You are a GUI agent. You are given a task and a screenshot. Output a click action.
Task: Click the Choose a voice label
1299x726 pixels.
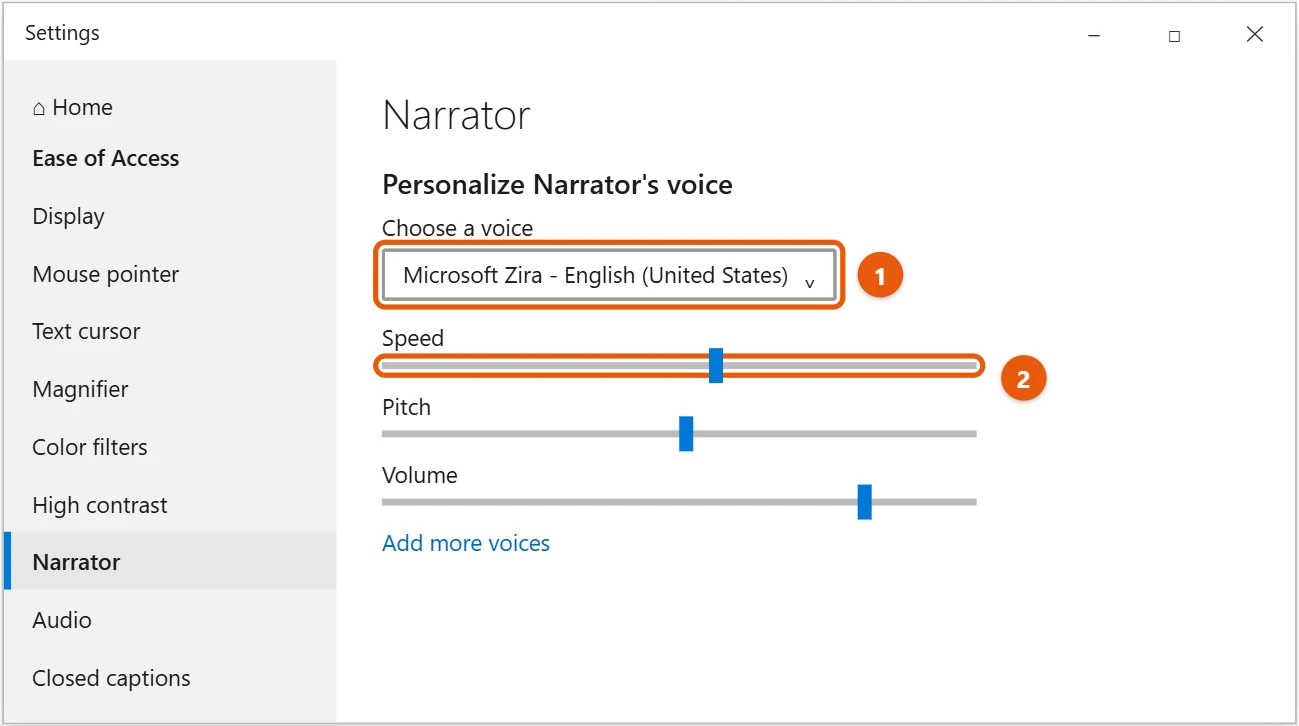pyautogui.click(x=457, y=228)
